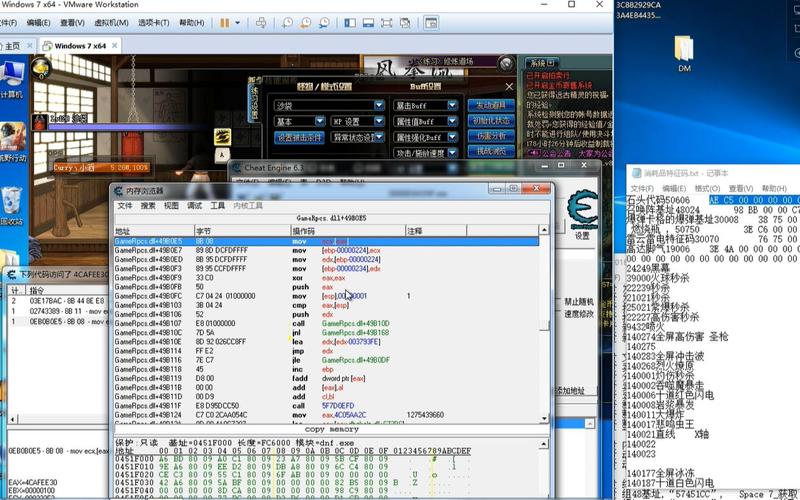800x500 pixels.
Task: Expand the 属性强化Buff dropdown
Action: click(452, 137)
